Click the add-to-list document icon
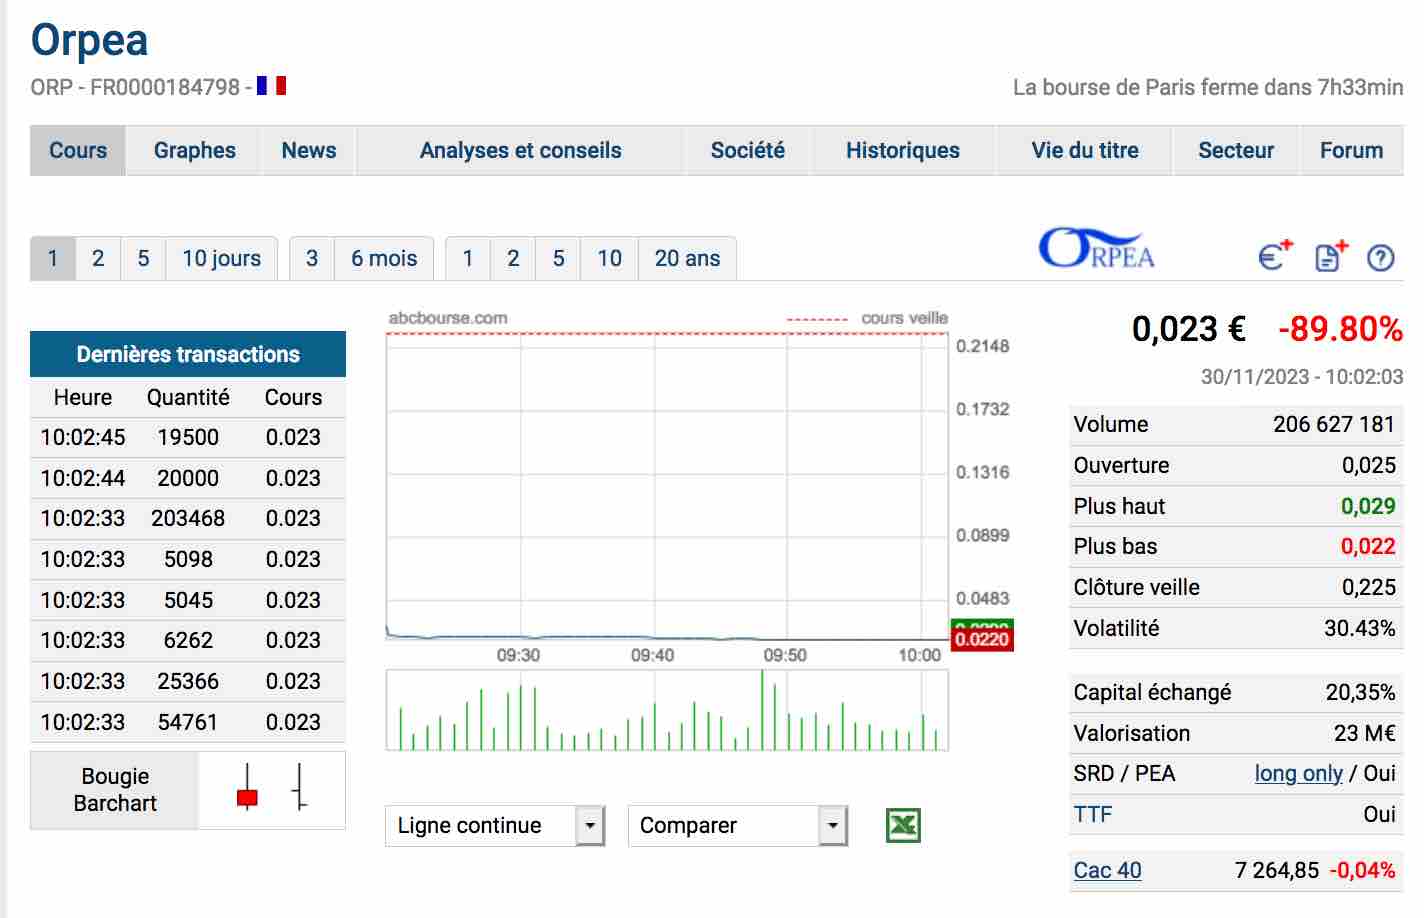 click(1330, 256)
